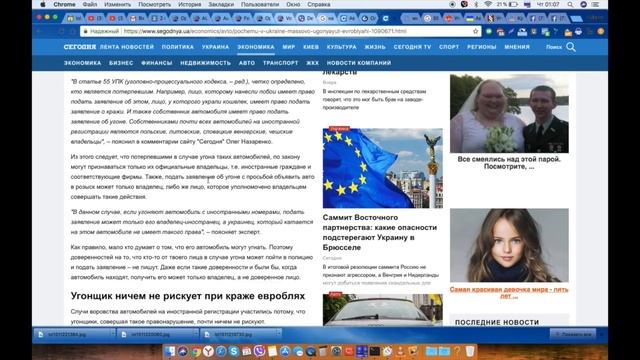Open the Мир section
This screenshot has width=640, height=360.
point(289,47)
